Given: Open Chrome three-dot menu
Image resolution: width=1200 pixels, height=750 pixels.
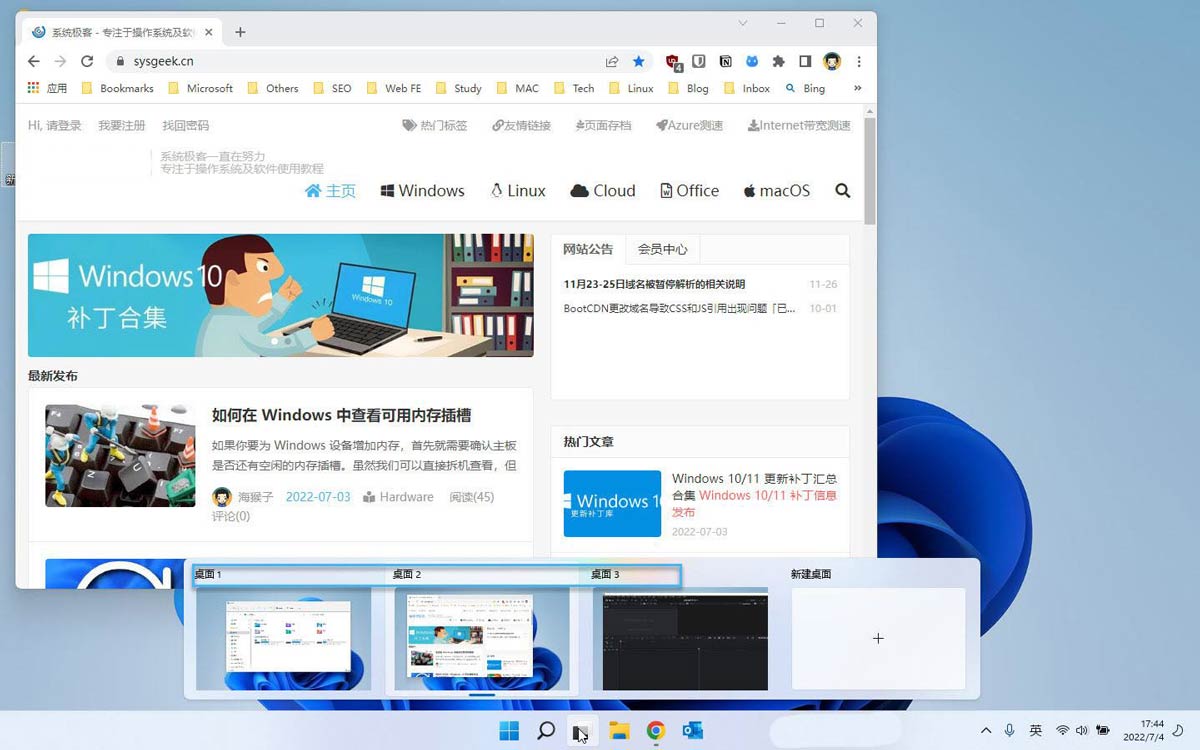Looking at the screenshot, I should (859, 61).
